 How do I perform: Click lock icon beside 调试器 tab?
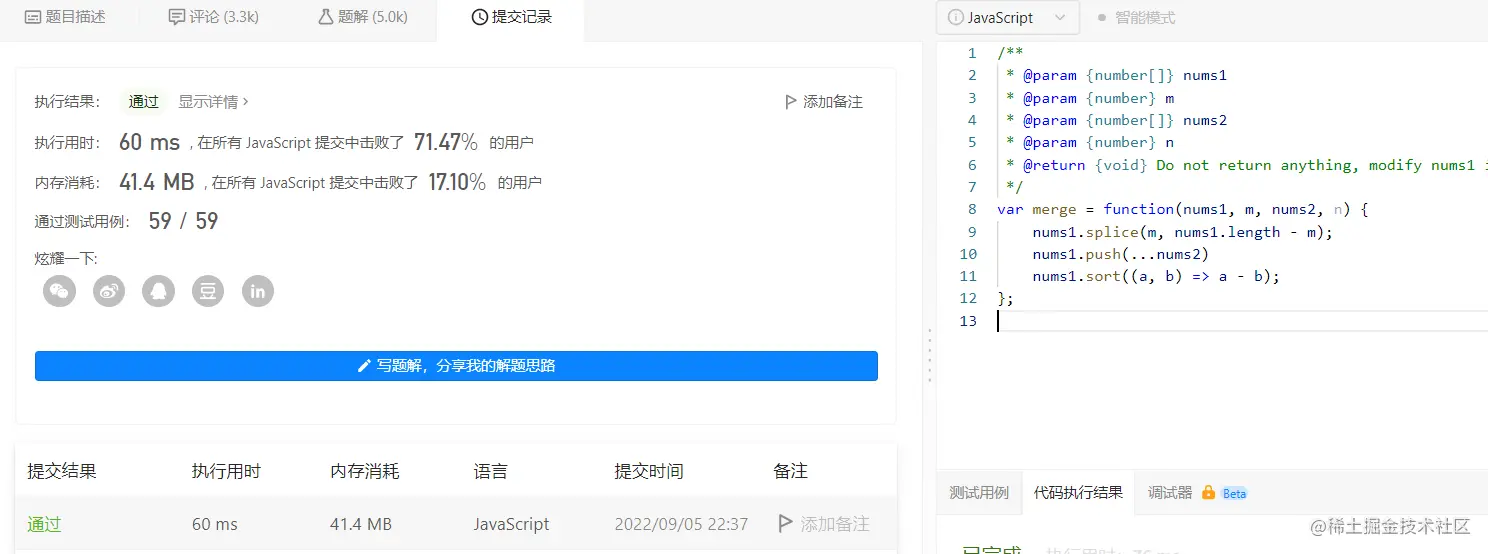1208,493
